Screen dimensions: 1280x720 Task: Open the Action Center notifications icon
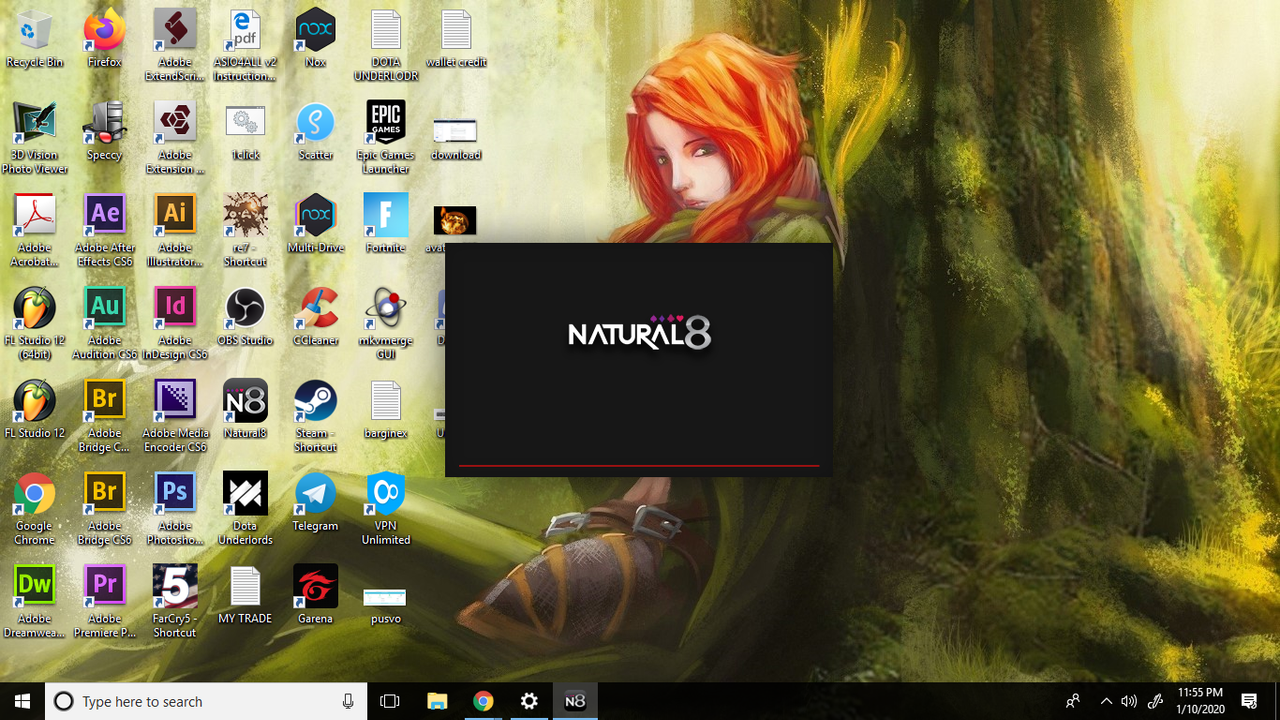click(x=1249, y=701)
